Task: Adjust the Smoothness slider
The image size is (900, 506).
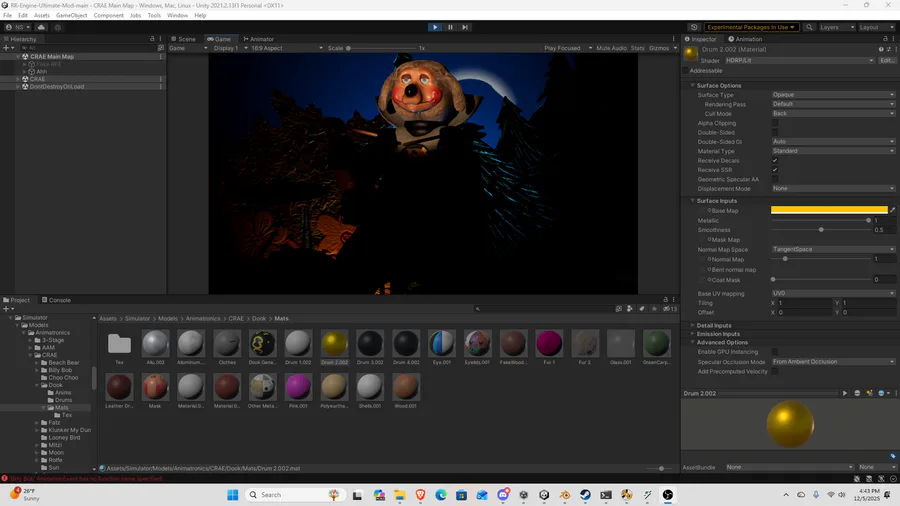Action: tap(821, 229)
